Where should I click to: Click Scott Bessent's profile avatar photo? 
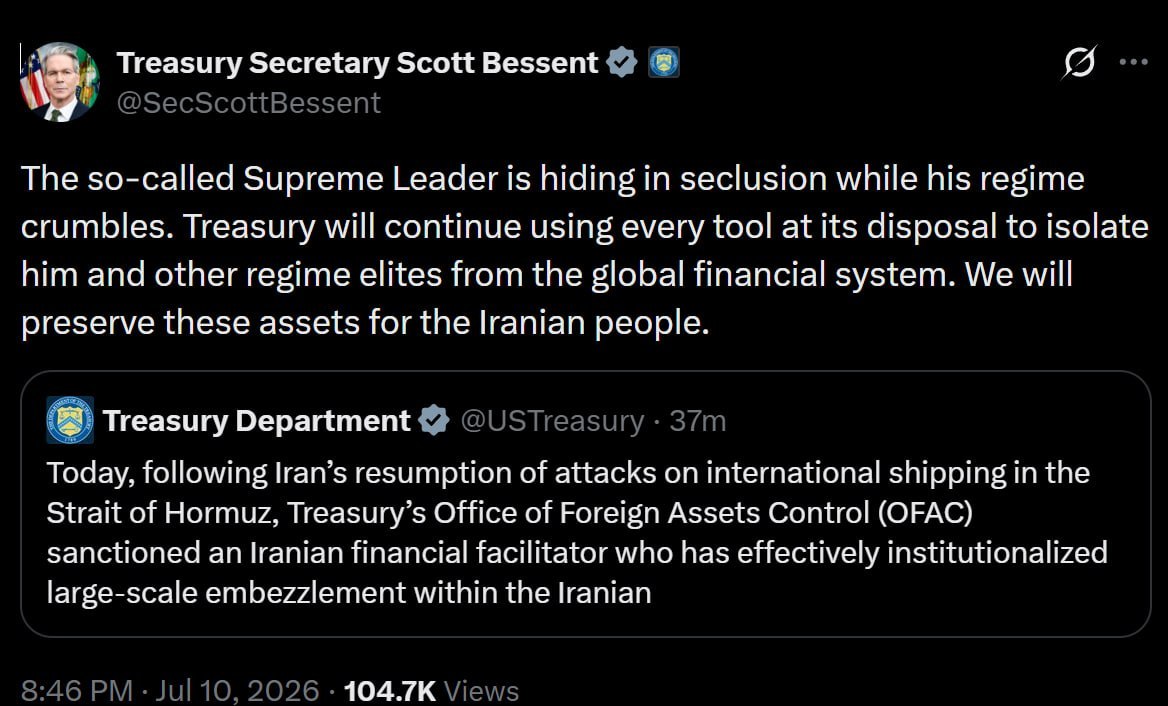(x=60, y=82)
